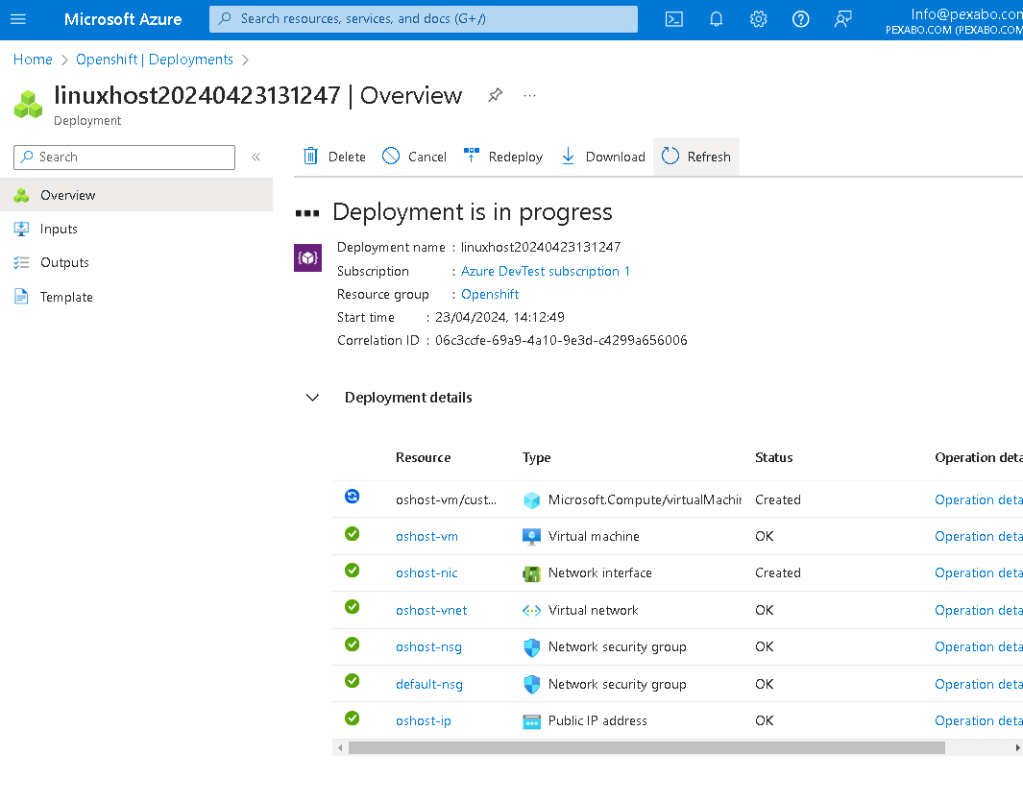Click the purple deployment template icon
This screenshot has height=803, width=1023.
(308, 258)
